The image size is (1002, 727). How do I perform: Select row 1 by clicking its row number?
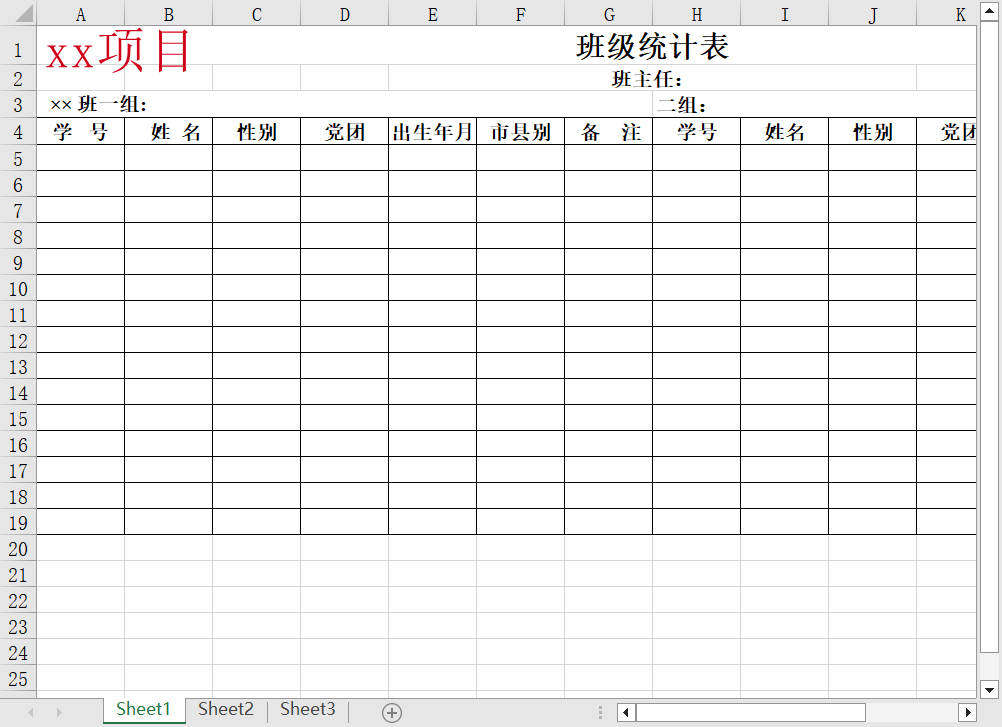coord(18,48)
